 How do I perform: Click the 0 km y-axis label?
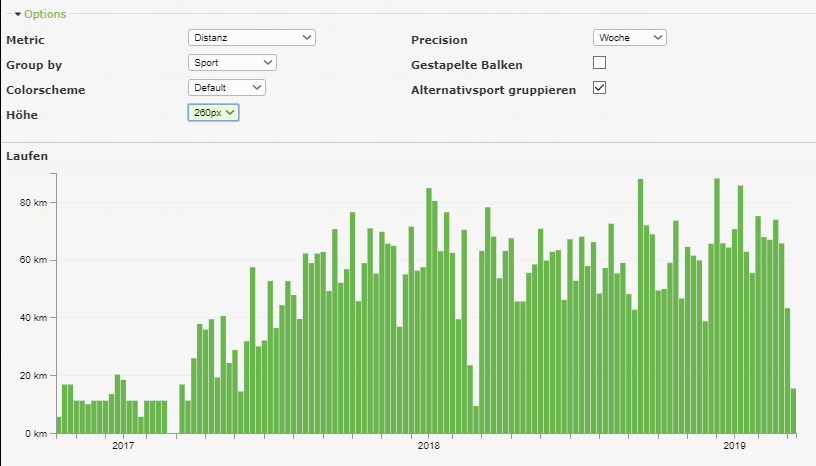point(37,434)
